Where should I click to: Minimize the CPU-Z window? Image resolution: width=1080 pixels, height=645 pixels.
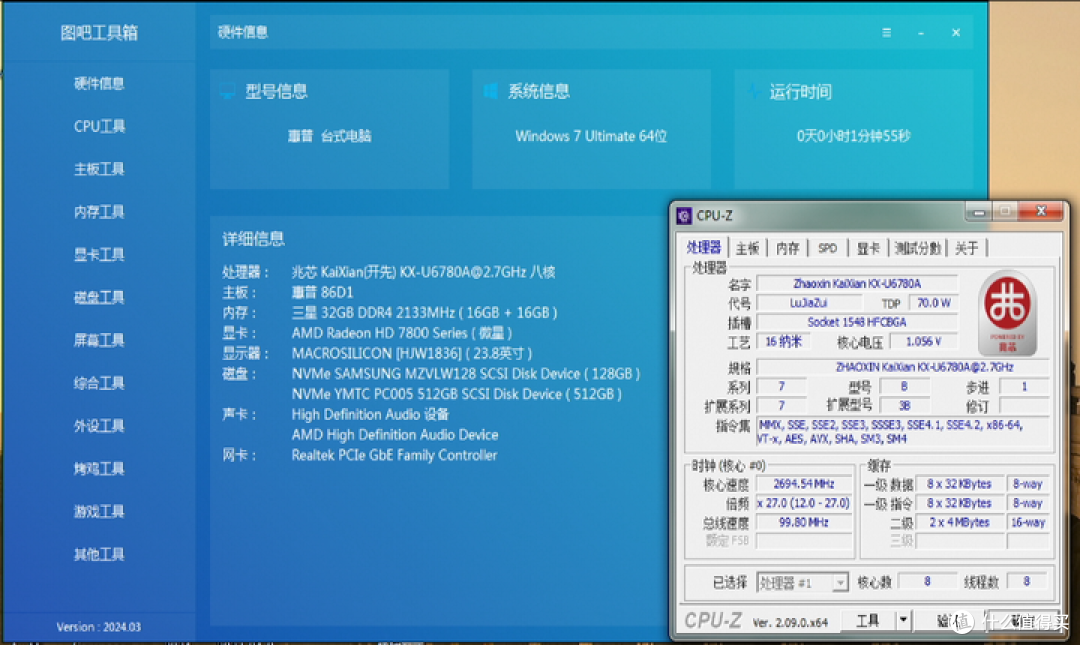pos(979,212)
